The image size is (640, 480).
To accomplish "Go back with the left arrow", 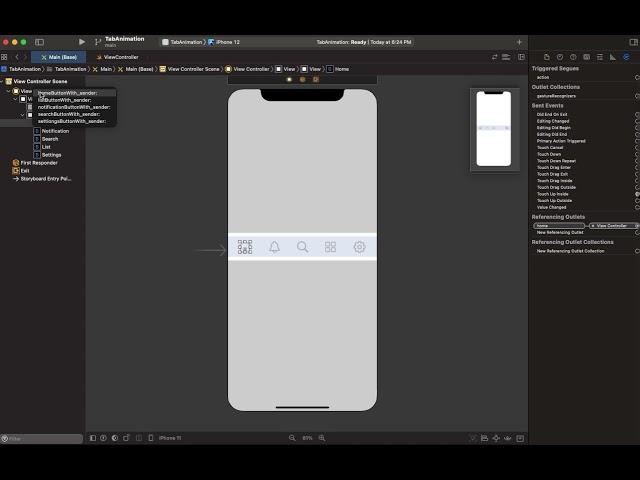I will pyautogui.click(x=17, y=57).
